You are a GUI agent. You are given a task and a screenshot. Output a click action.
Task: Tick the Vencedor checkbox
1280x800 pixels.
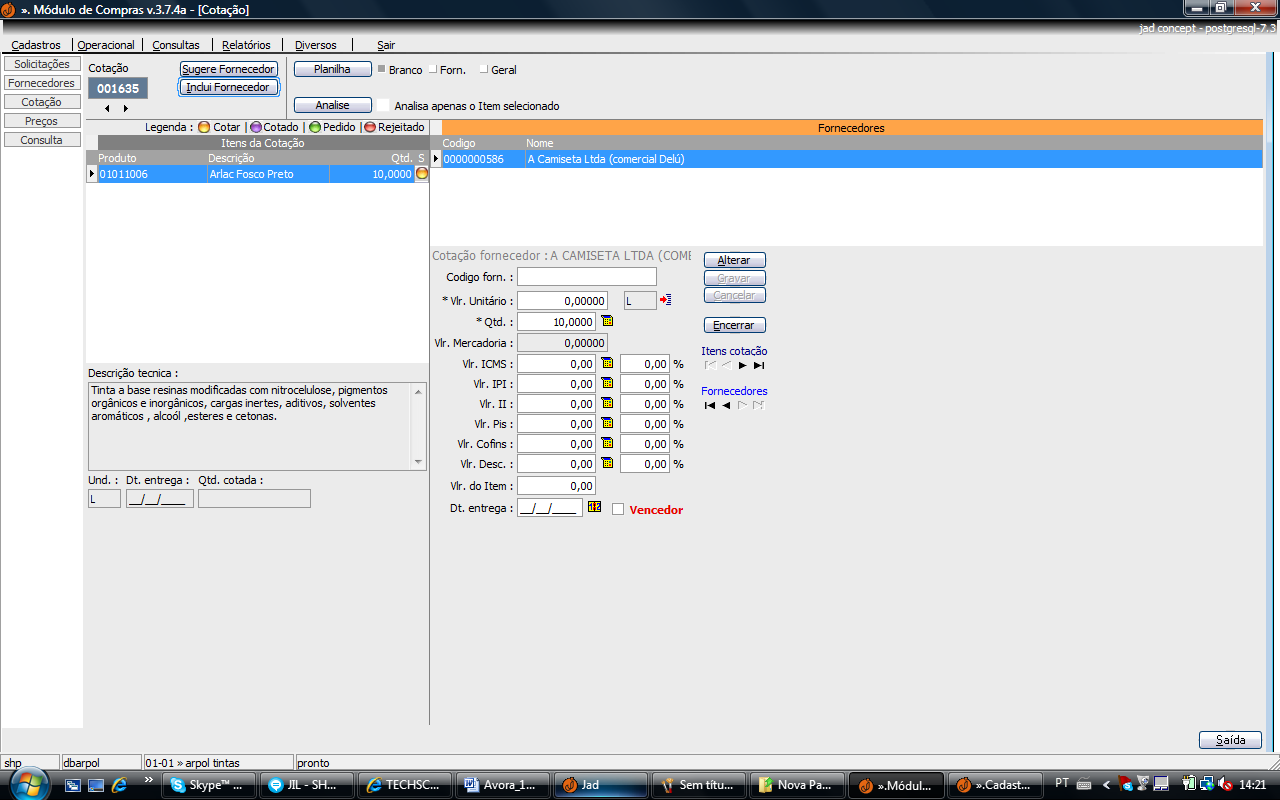(x=618, y=509)
